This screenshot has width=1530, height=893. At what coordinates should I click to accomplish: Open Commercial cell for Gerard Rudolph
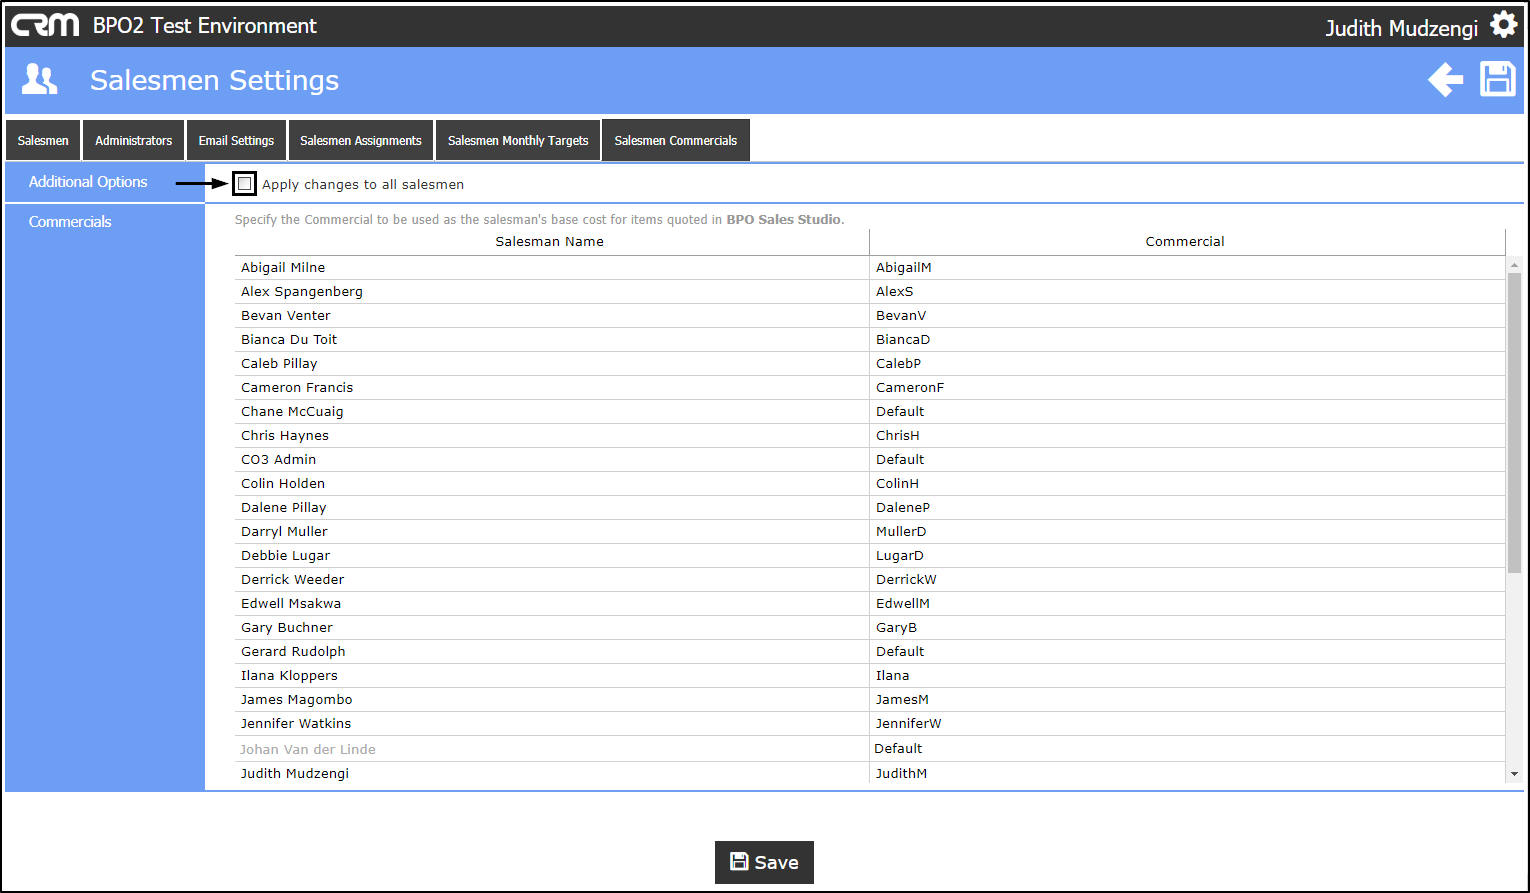click(x=1187, y=651)
